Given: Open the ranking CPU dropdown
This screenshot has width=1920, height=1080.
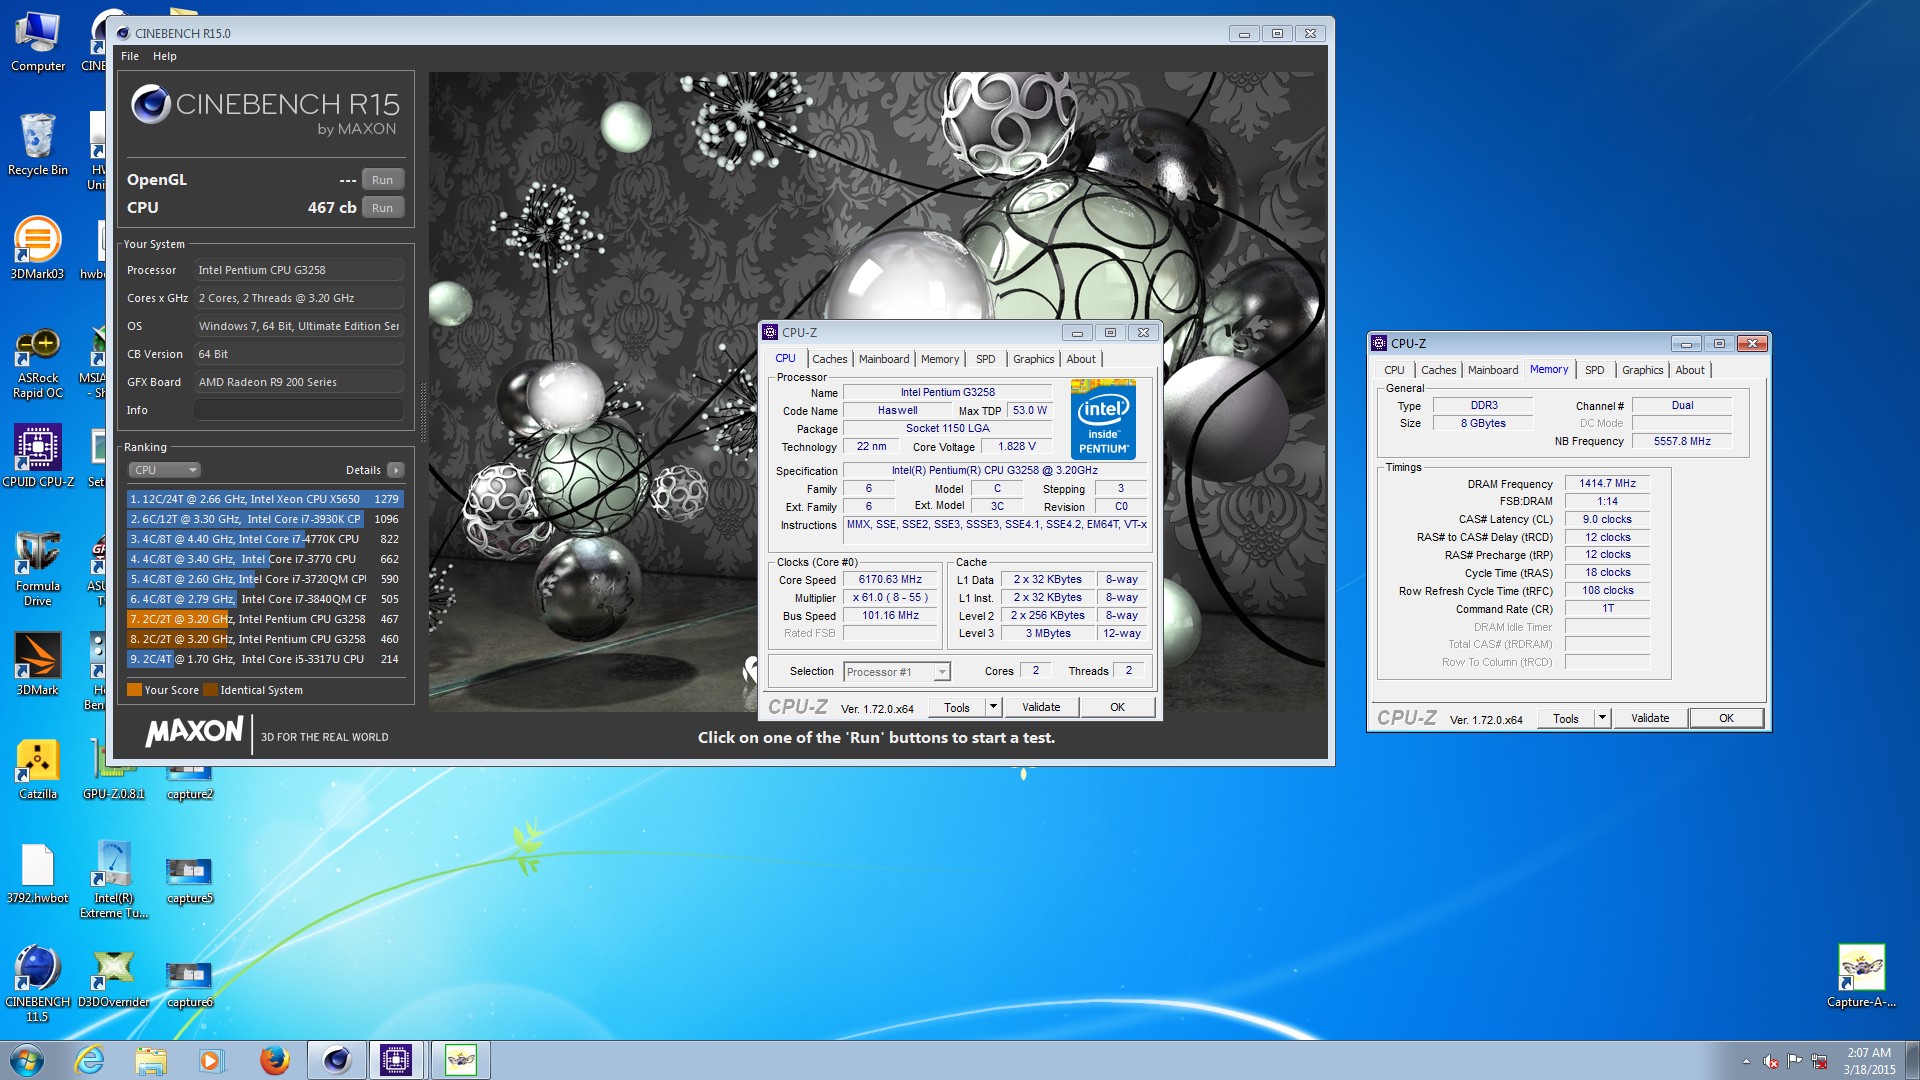Looking at the screenshot, I should [x=165, y=470].
